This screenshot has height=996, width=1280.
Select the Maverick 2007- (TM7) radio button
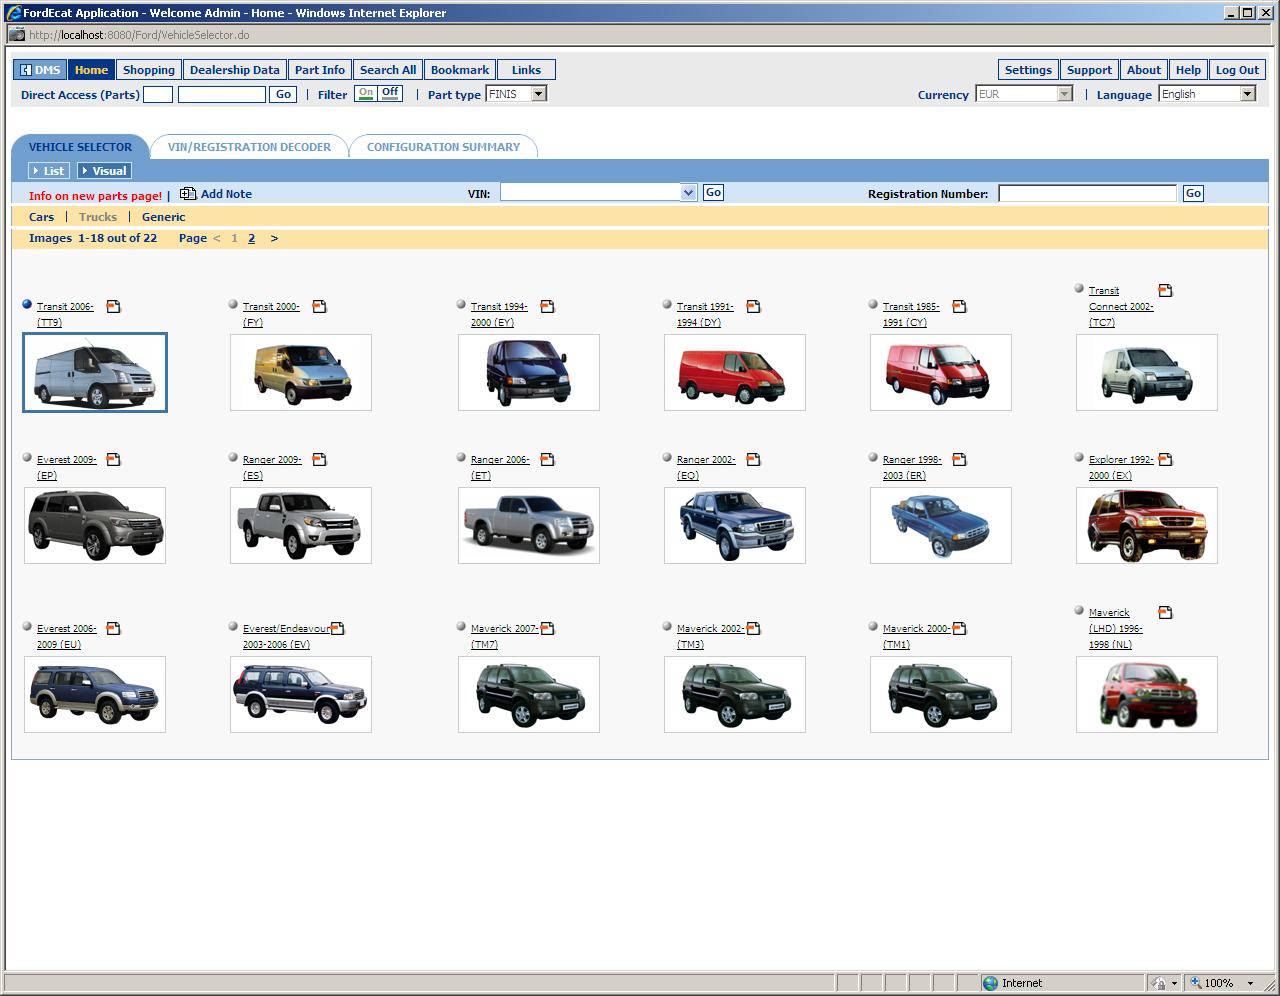[x=461, y=627]
